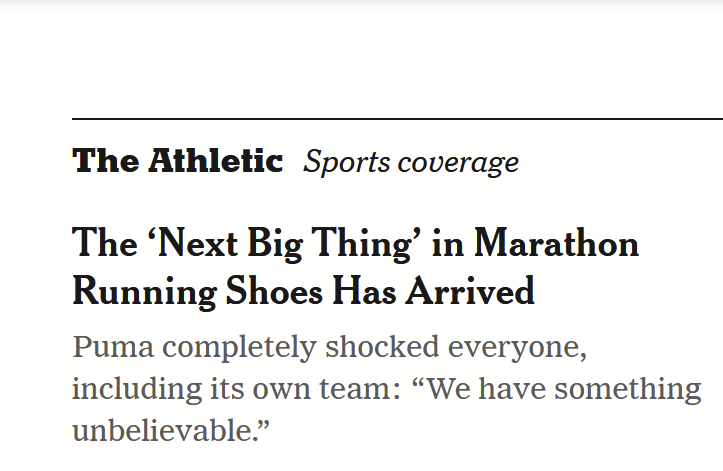This screenshot has width=723, height=471.
Task: Click "unbelievable." on the summary's last line
Action: pyautogui.click(x=172, y=430)
